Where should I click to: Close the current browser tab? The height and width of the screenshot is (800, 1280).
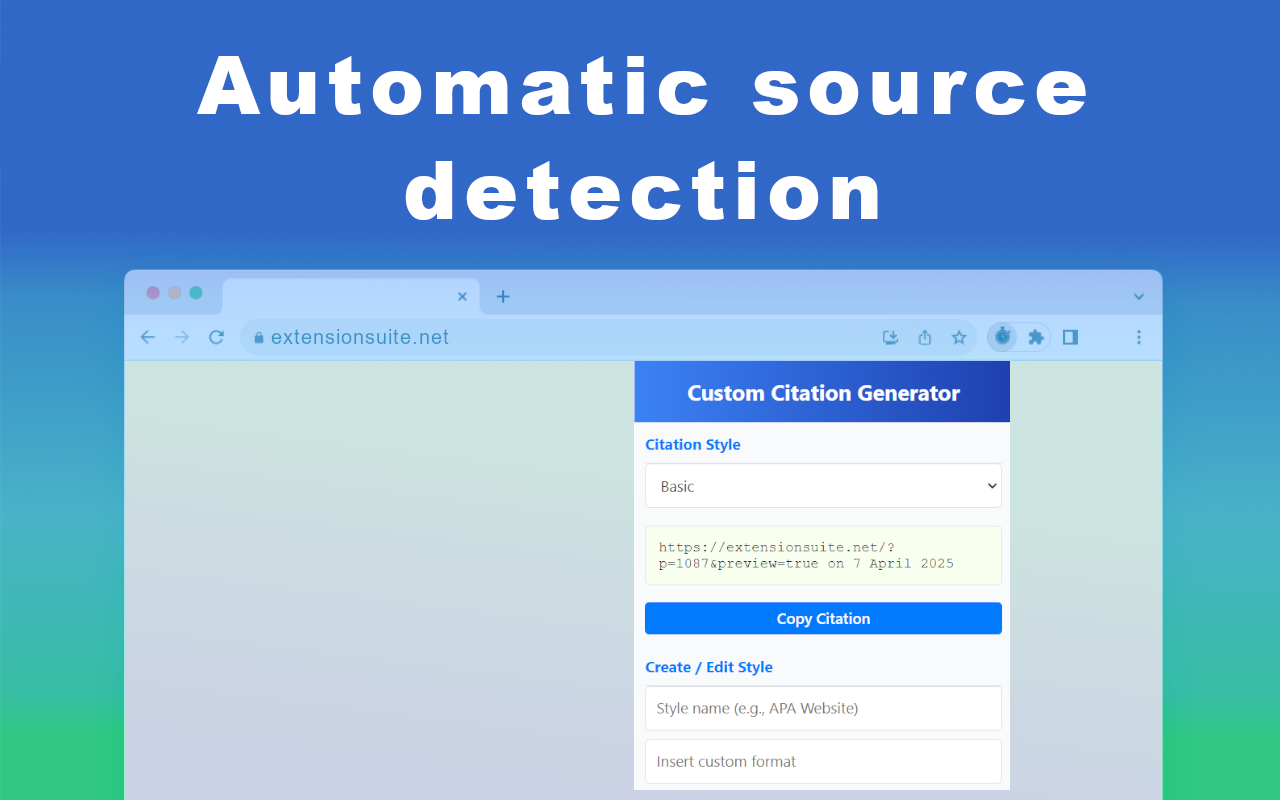coord(462,296)
